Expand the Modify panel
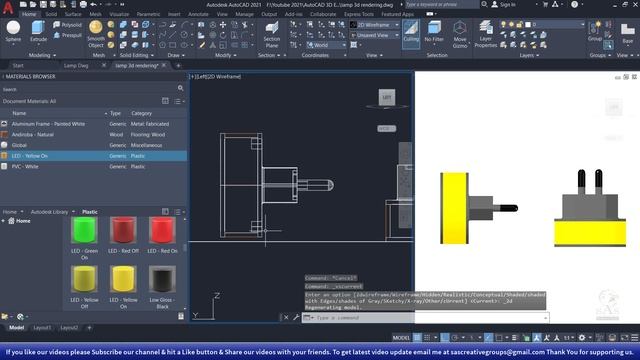The image size is (640, 360). click(226, 55)
